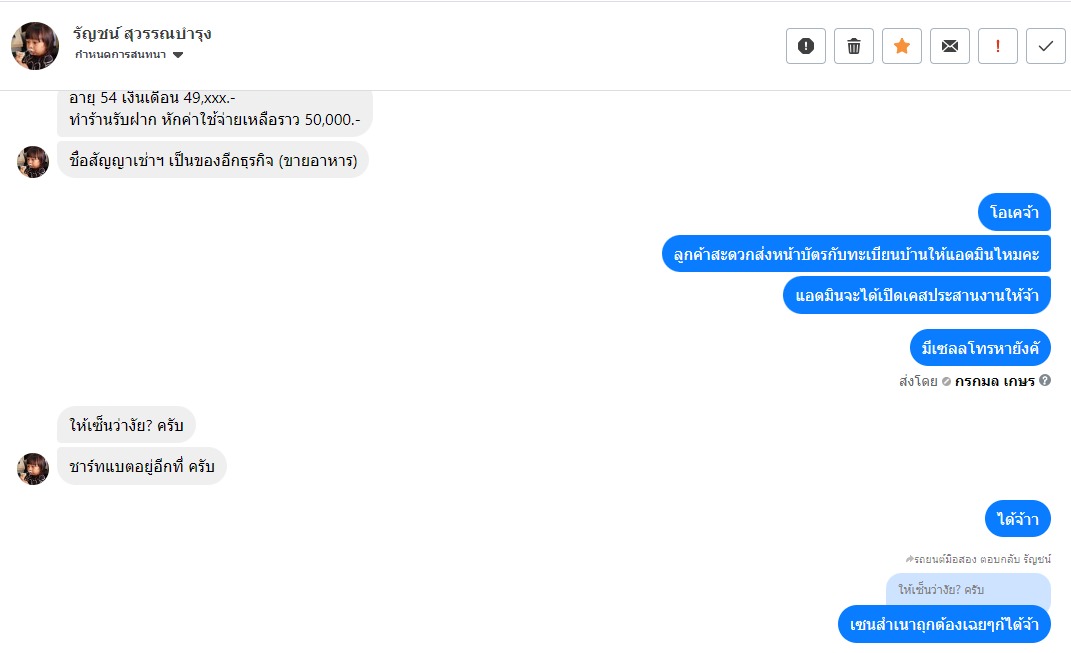Click the customer profile photo in header
The width and height of the screenshot is (1071, 653).
(35, 46)
